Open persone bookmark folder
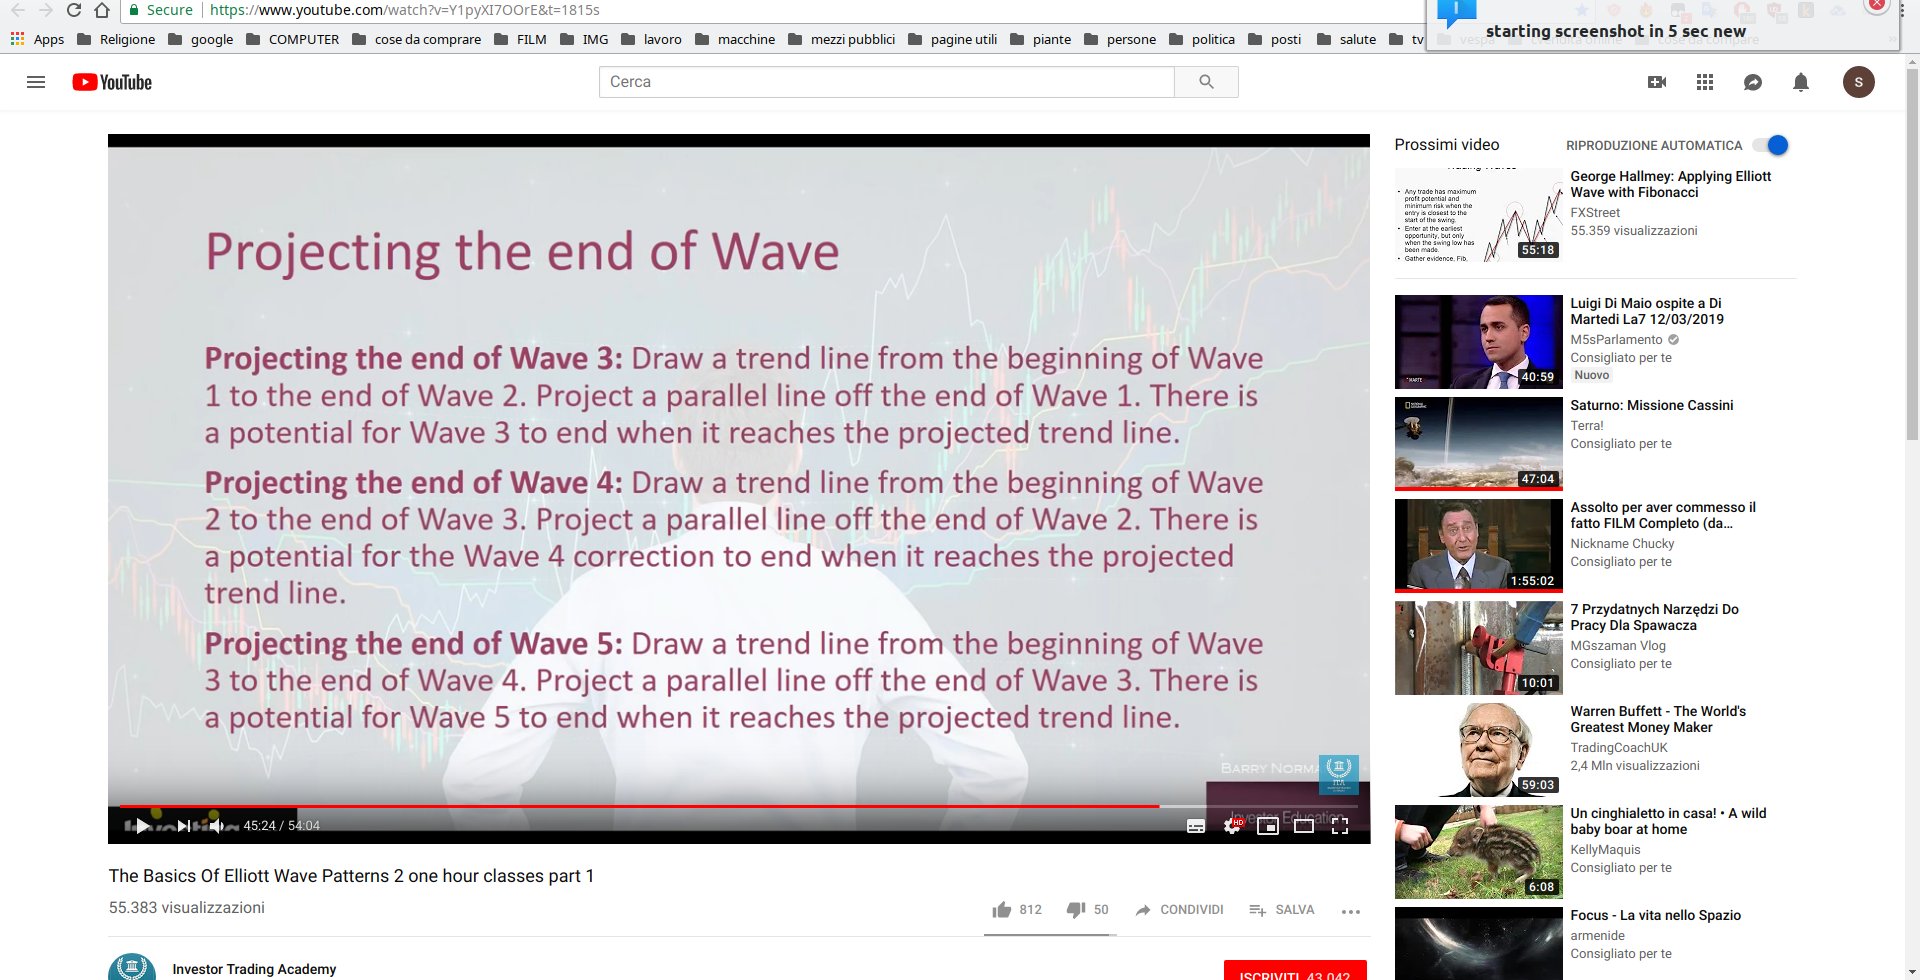1920x980 pixels. (1120, 39)
